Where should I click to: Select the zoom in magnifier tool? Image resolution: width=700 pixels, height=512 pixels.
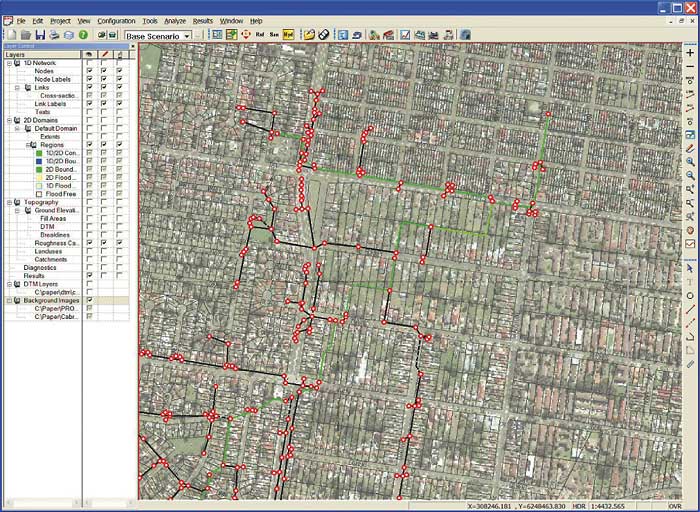point(690,162)
